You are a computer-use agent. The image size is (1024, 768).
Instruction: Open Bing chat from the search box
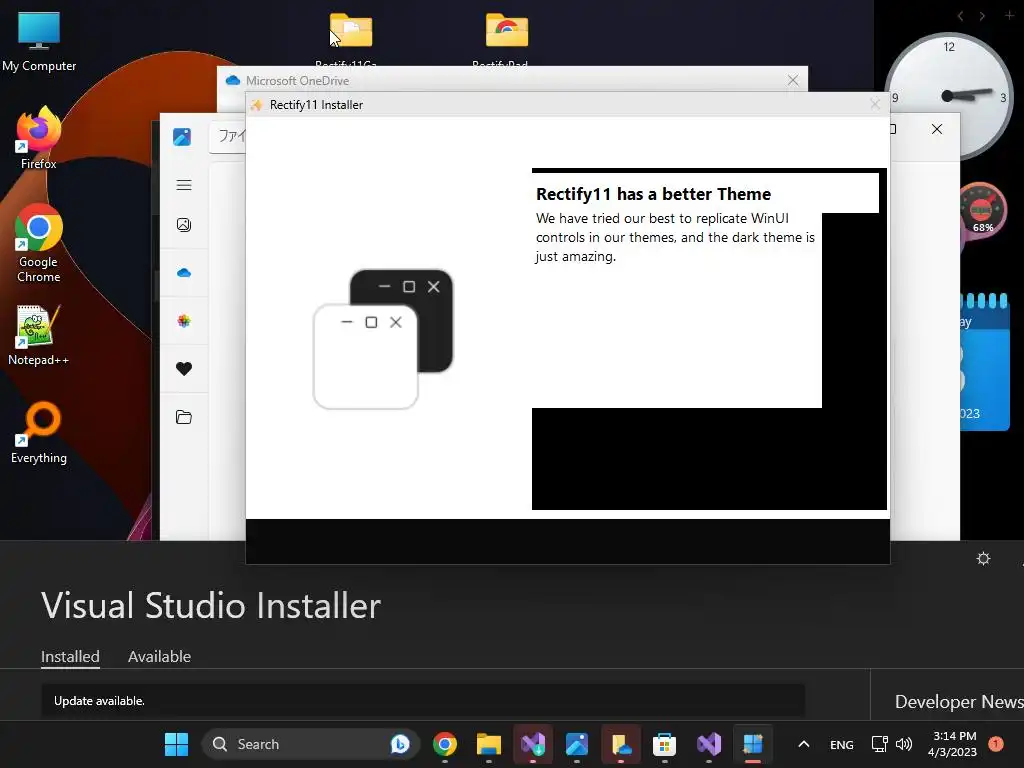(x=400, y=744)
